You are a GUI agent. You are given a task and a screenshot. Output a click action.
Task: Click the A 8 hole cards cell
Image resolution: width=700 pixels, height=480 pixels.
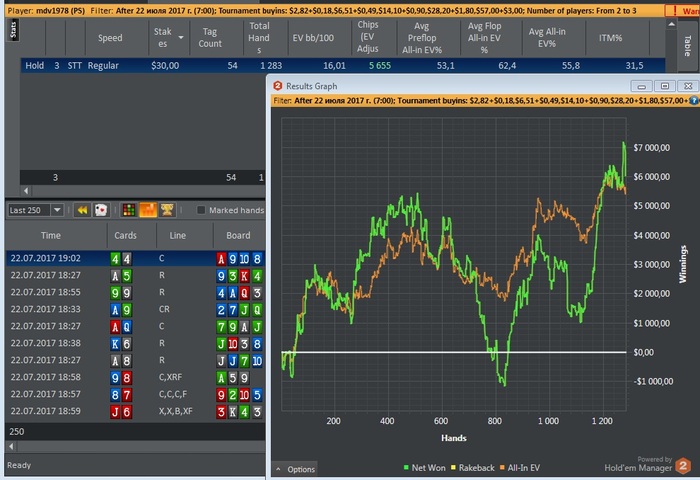point(121,361)
